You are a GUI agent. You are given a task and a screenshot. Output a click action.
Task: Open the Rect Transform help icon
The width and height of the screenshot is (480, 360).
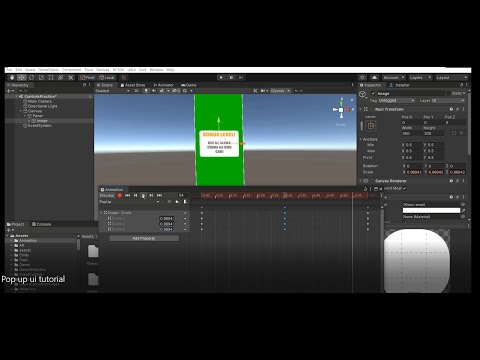(x=451, y=109)
